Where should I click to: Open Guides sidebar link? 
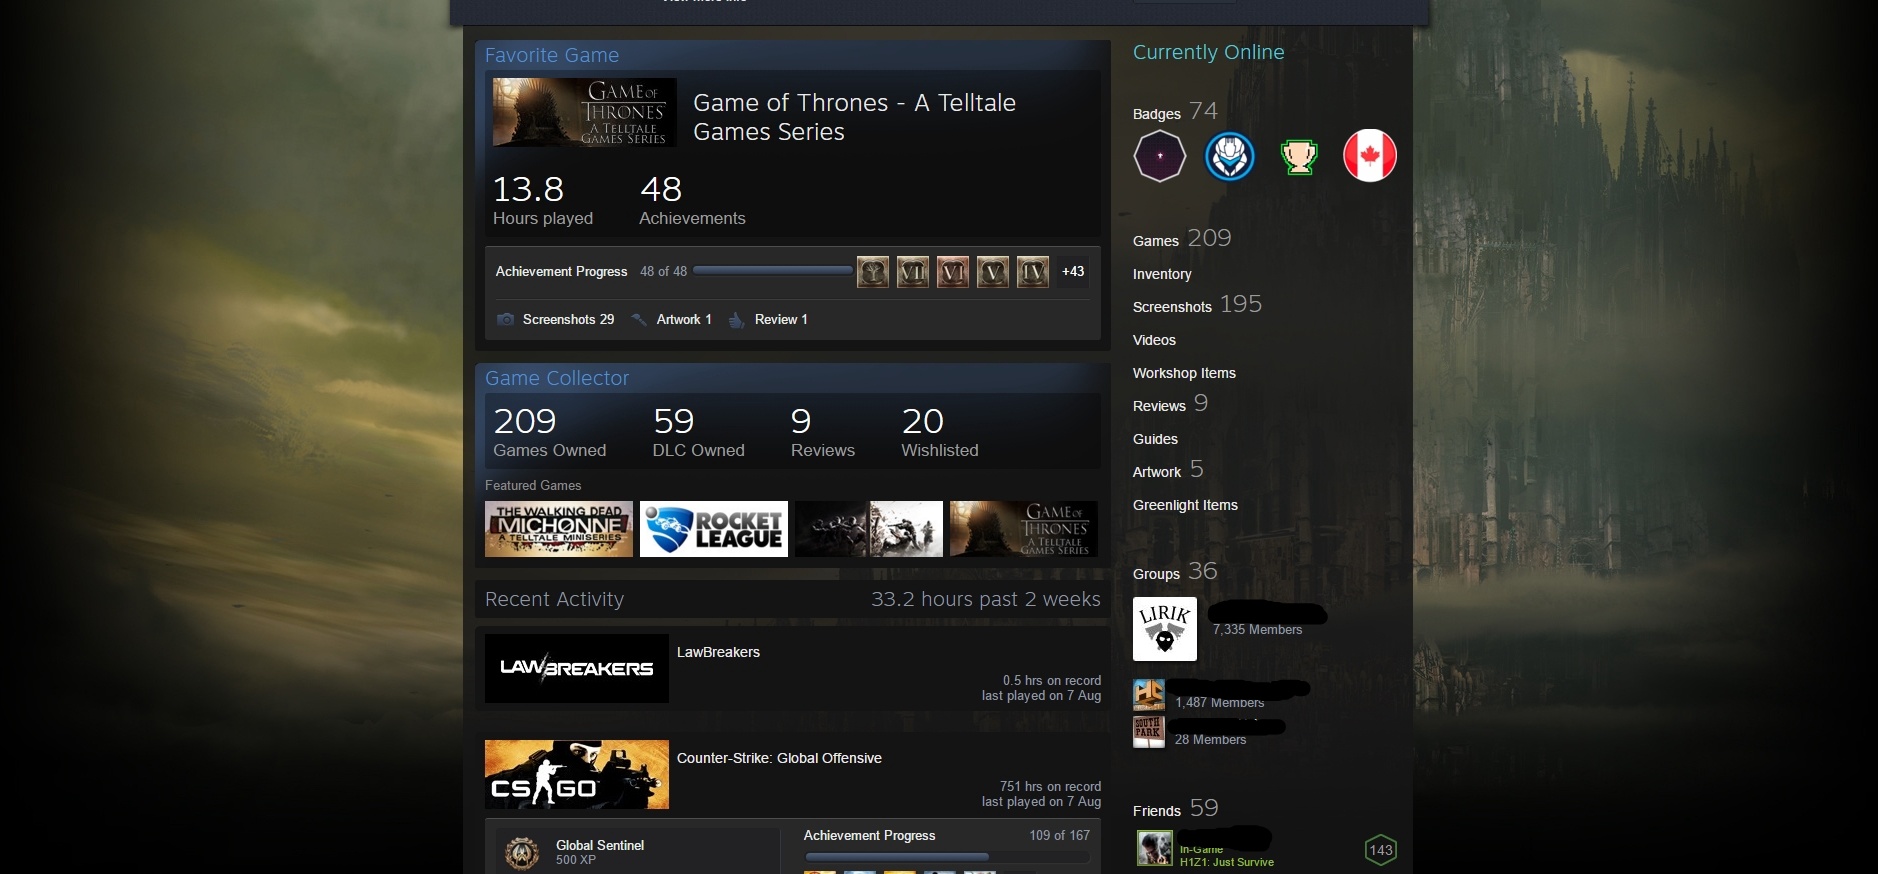(1155, 439)
